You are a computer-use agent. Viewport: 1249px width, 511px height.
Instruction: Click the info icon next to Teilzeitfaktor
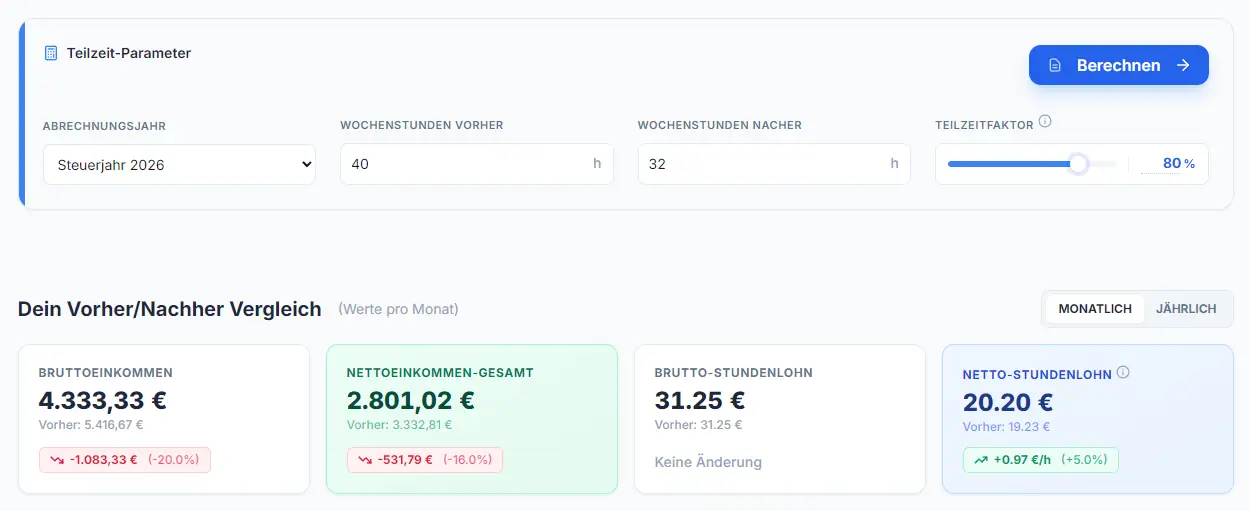(1045, 122)
